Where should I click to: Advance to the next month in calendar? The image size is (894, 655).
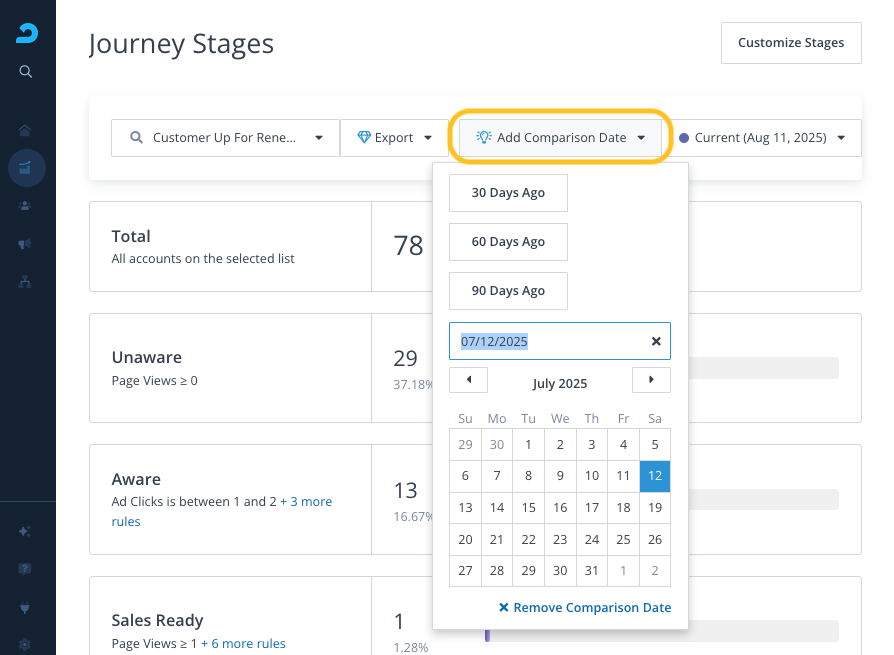click(651, 380)
